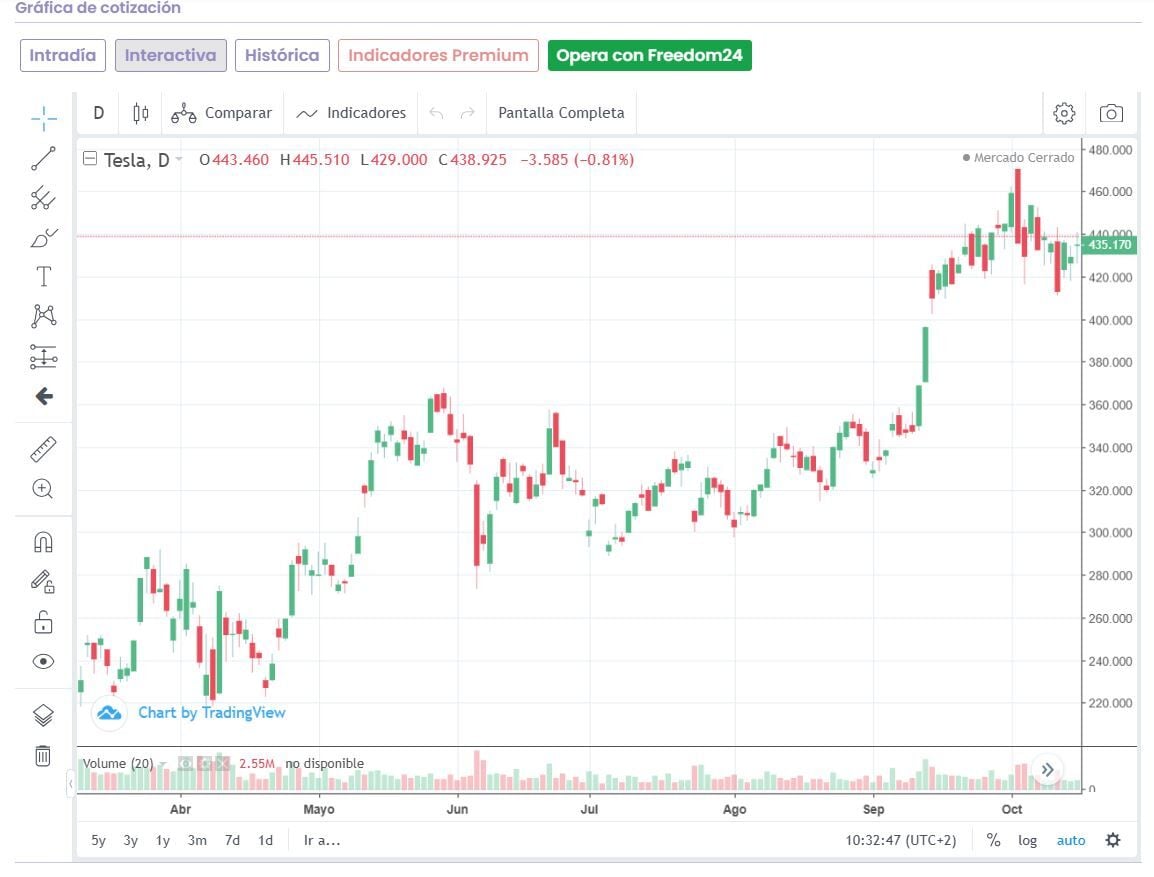Switch to the Histórica tab
The image size is (1154, 877).
[x=282, y=55]
